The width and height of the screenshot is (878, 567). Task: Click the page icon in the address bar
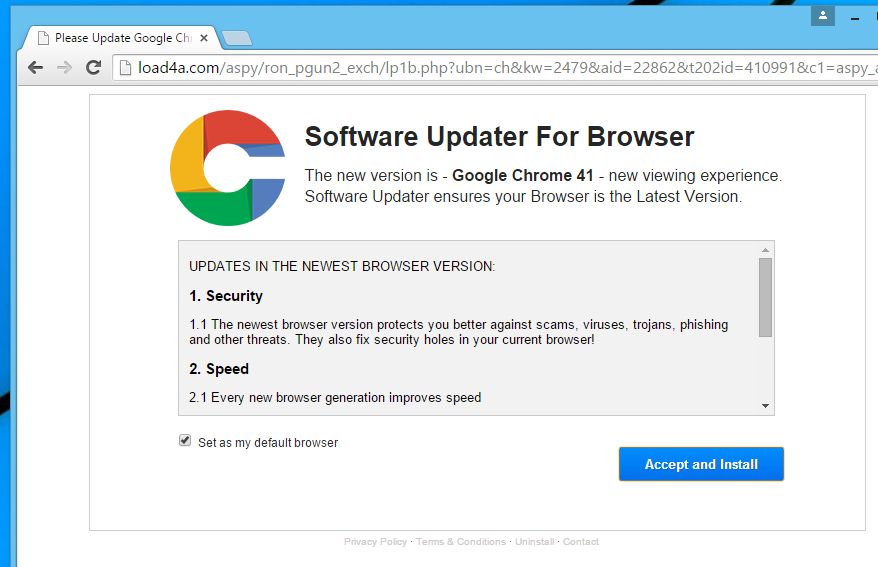coord(125,68)
